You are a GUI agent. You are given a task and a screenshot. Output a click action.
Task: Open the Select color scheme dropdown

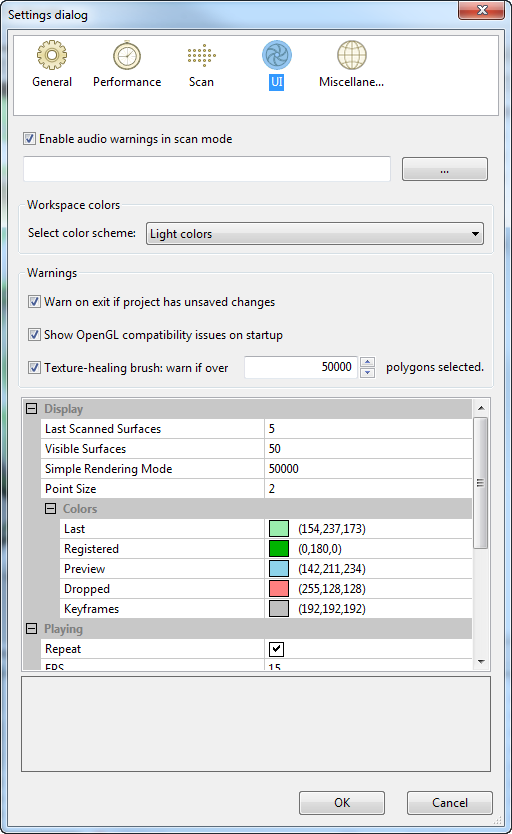point(315,233)
